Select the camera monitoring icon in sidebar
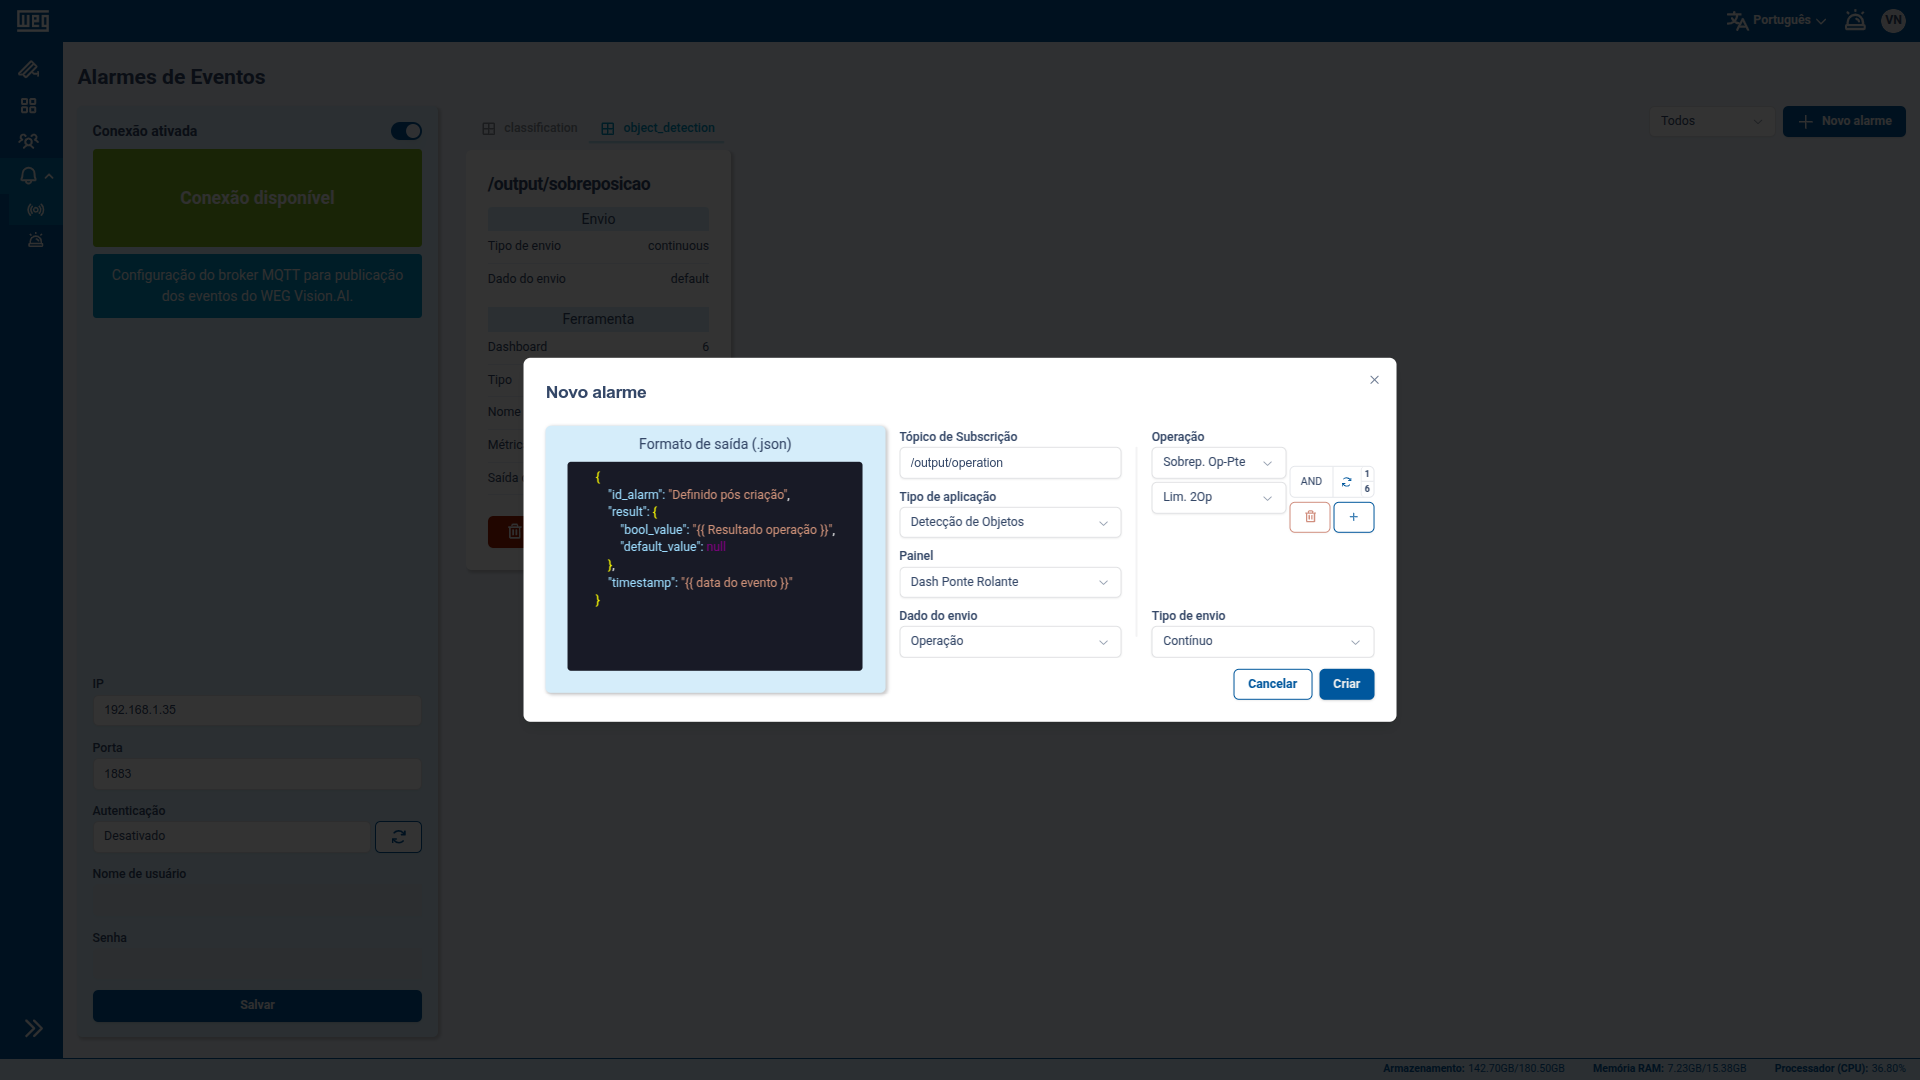Screen dimensions: 1920x1080 coord(29,69)
